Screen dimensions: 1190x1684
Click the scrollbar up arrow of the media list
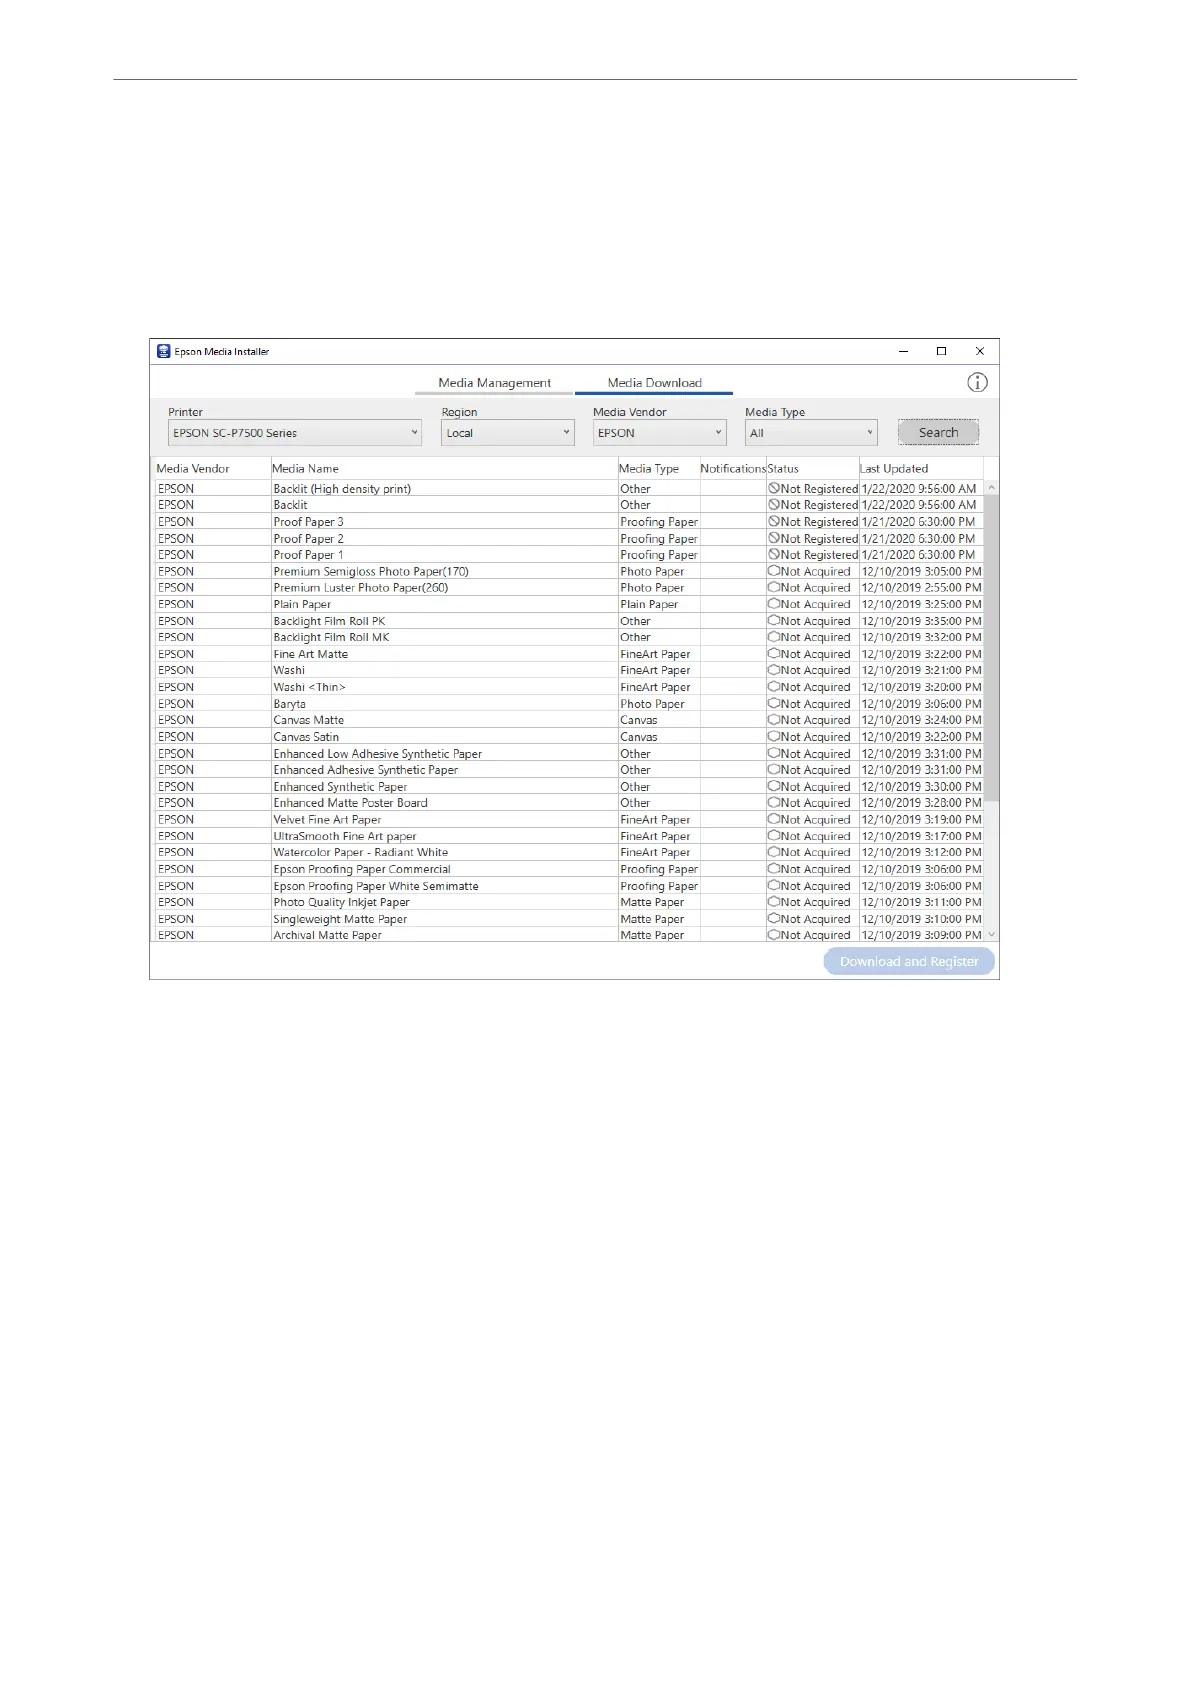[992, 487]
